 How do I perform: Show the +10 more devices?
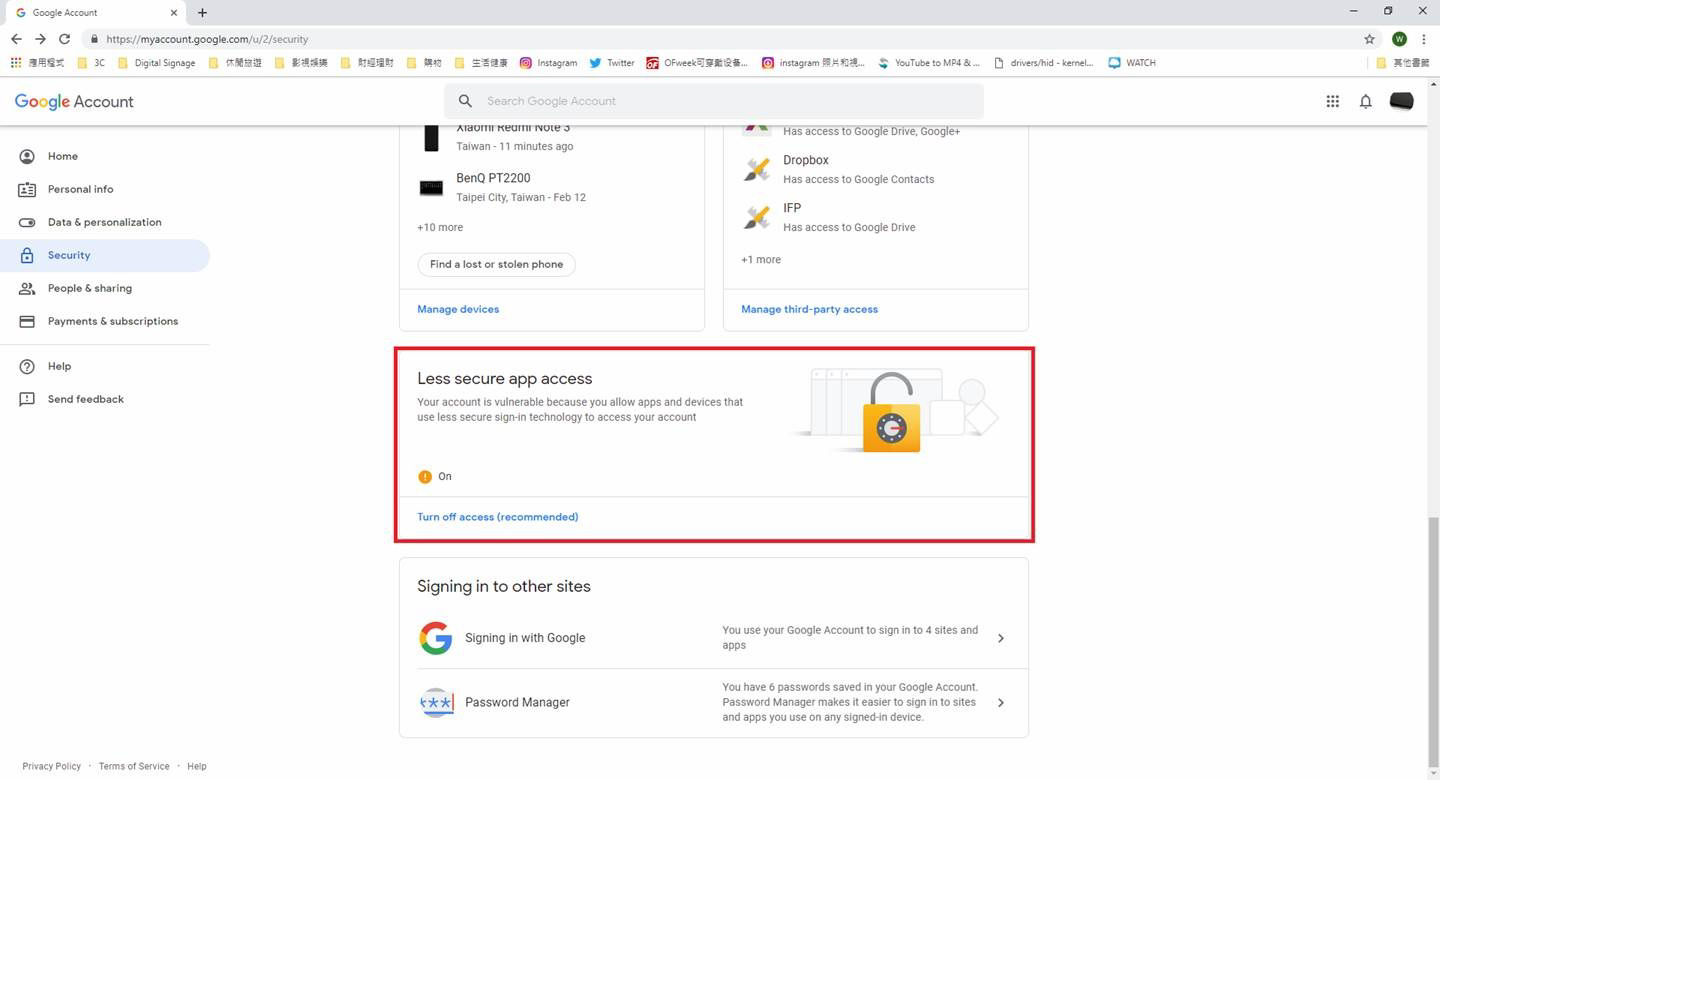point(440,227)
